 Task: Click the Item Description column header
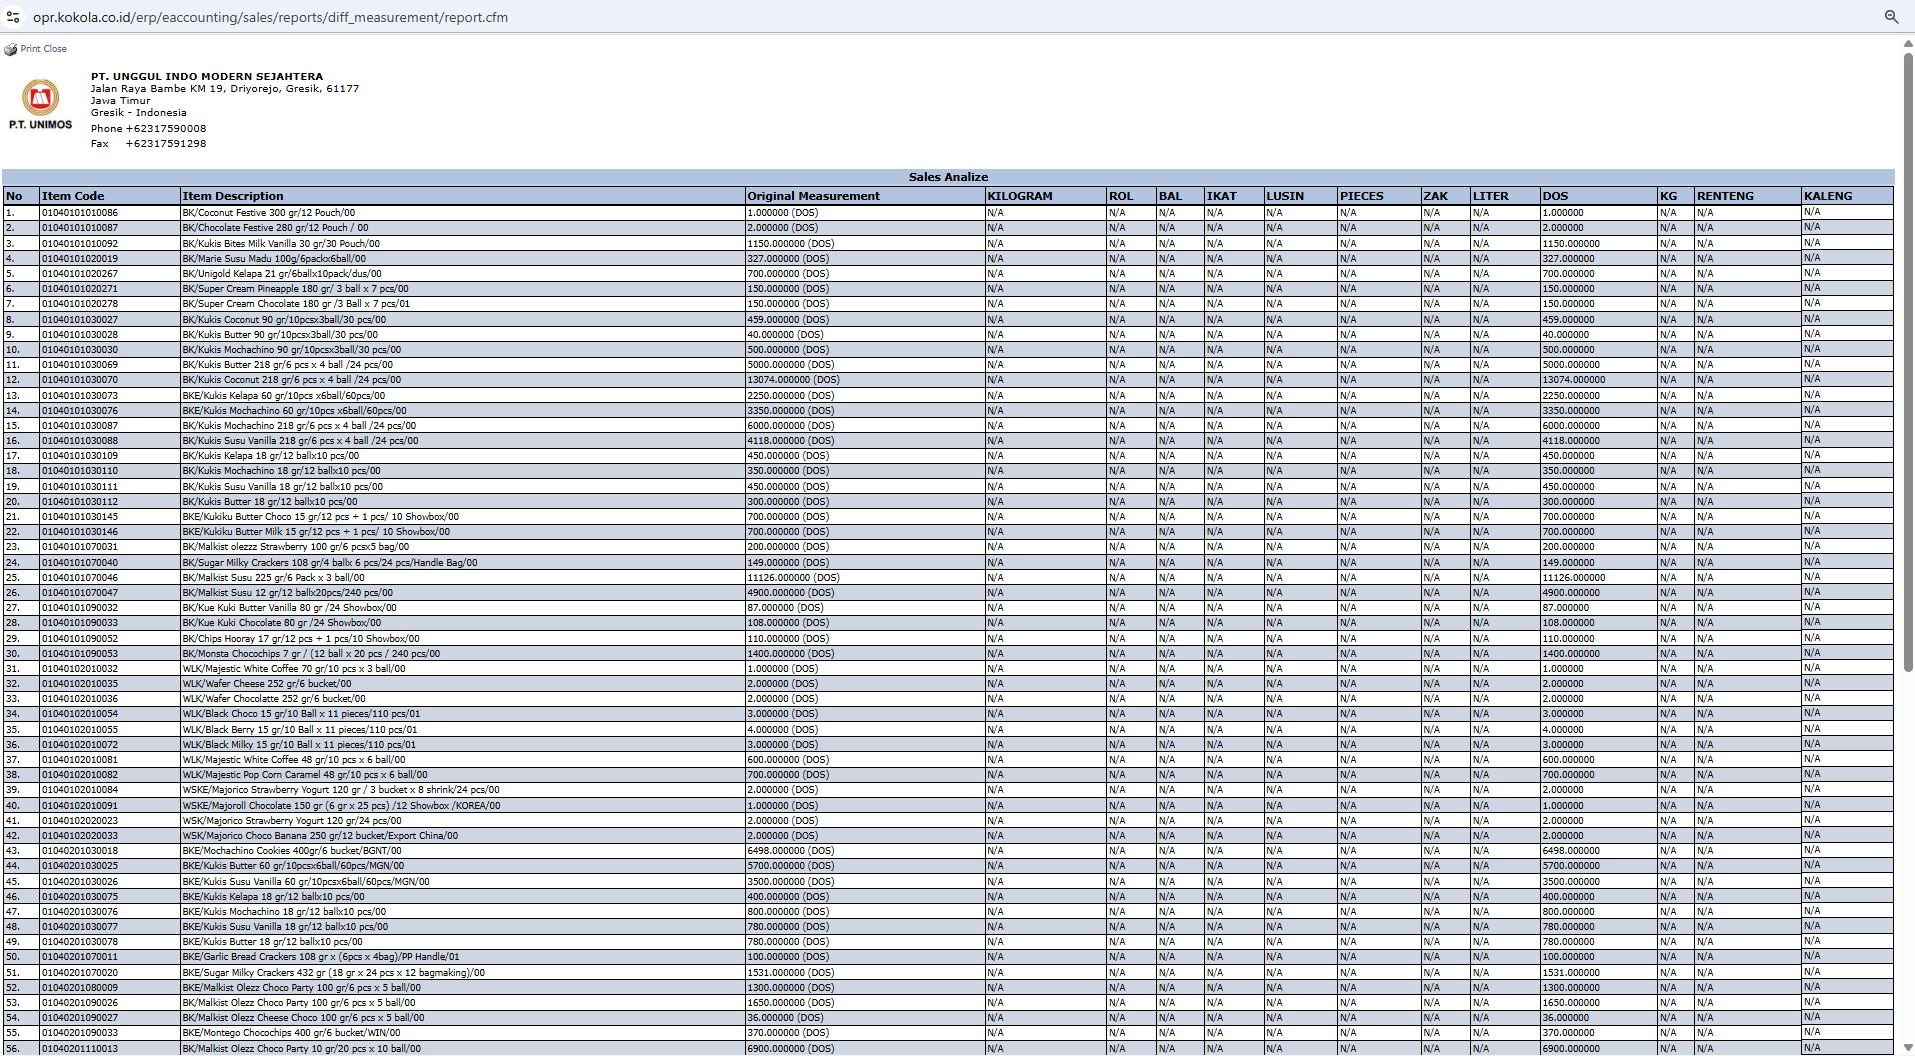click(x=233, y=196)
